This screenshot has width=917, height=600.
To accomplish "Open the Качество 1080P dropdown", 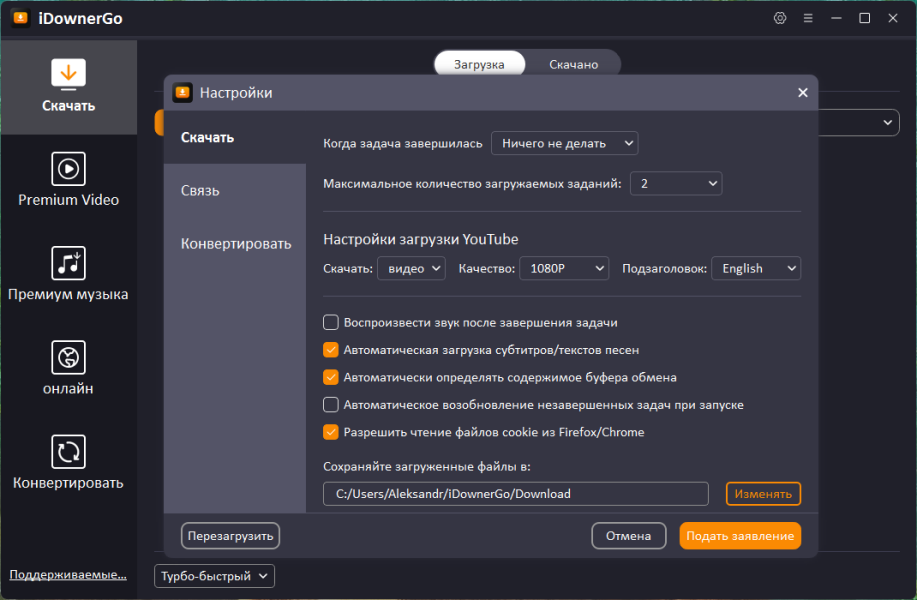I will click(x=564, y=268).
